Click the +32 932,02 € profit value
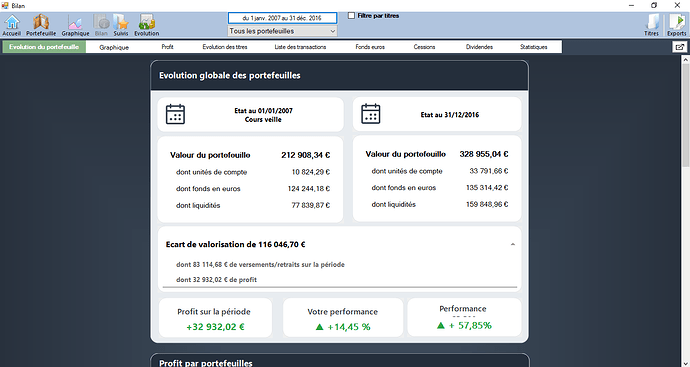The width and height of the screenshot is (690, 367). point(215,327)
